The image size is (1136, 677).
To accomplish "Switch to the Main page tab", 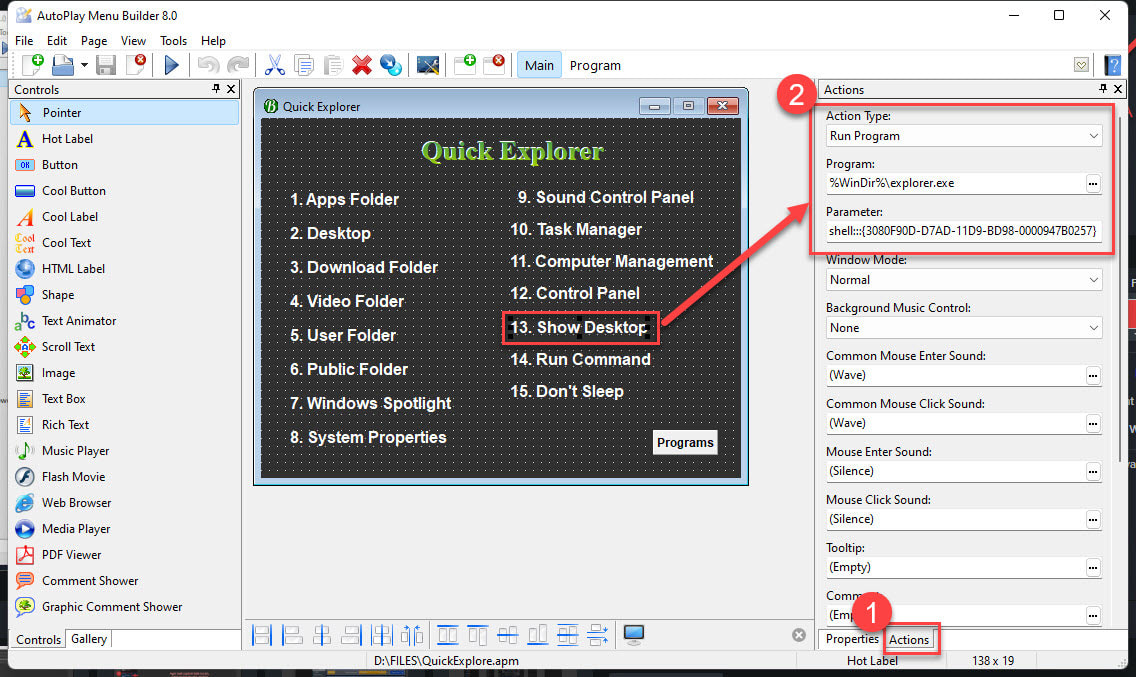I will pyautogui.click(x=539, y=65).
